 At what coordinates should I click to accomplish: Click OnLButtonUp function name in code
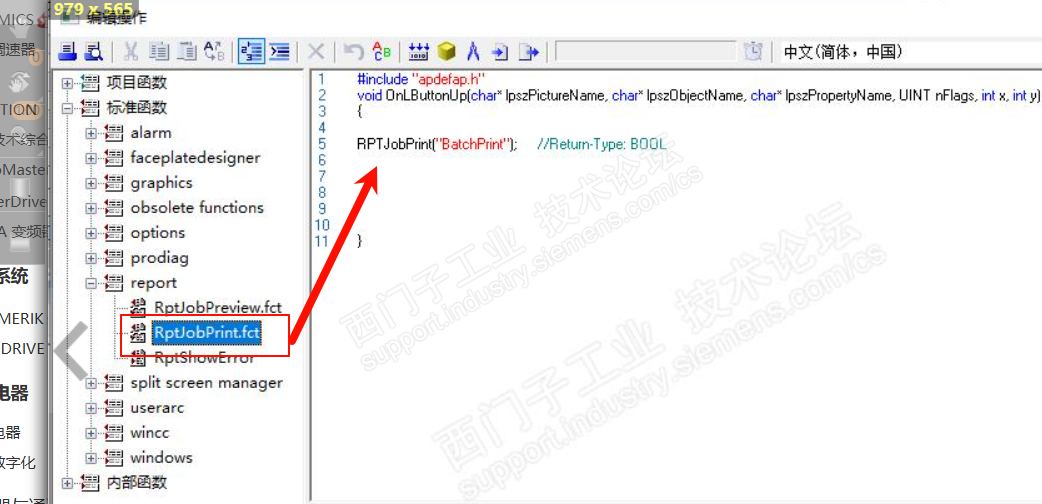pos(426,95)
